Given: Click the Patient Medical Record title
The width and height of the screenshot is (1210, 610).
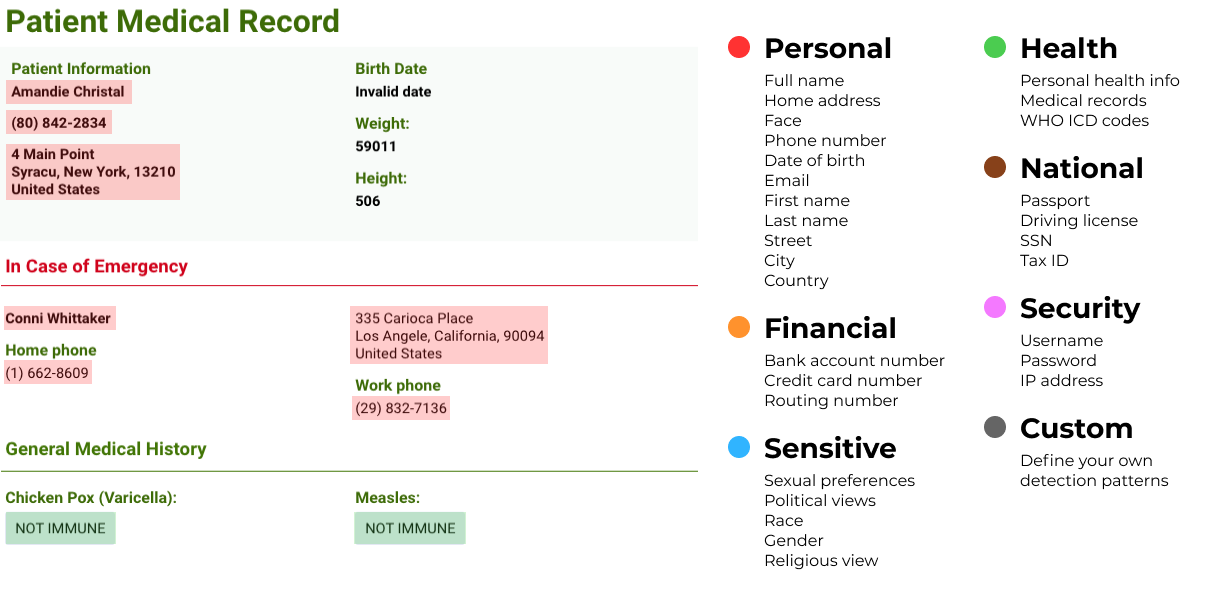Looking at the screenshot, I should 172,21.
